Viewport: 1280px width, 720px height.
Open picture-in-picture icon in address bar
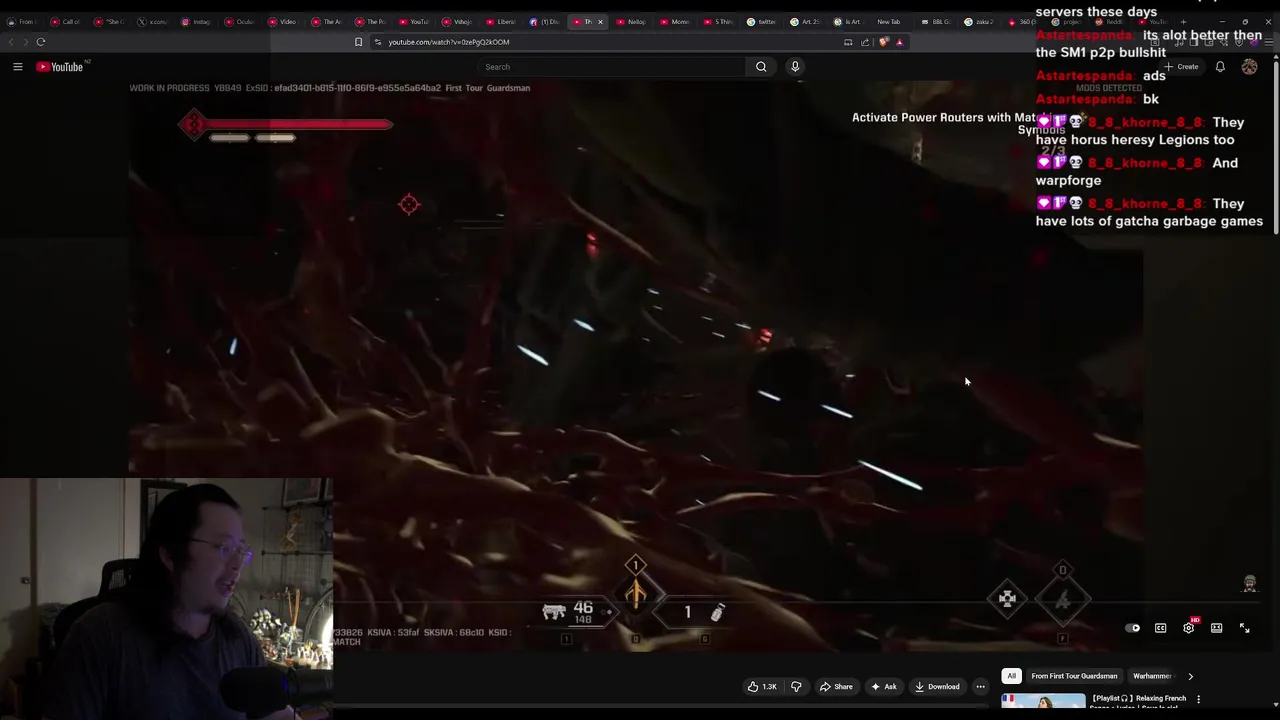[x=848, y=42]
